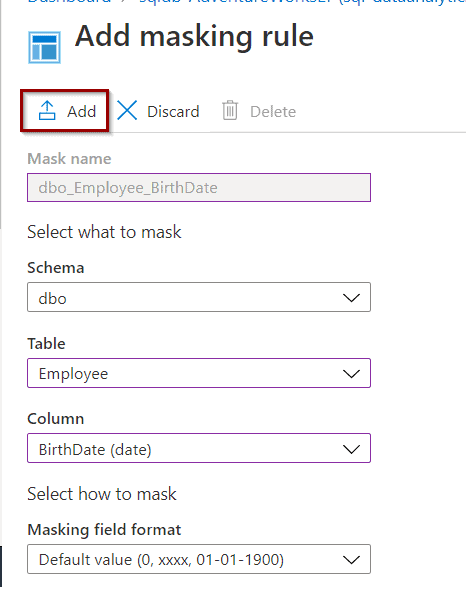The height and width of the screenshot is (592, 466).
Task: Select the dbo value in Schema box
Action: pos(52,299)
